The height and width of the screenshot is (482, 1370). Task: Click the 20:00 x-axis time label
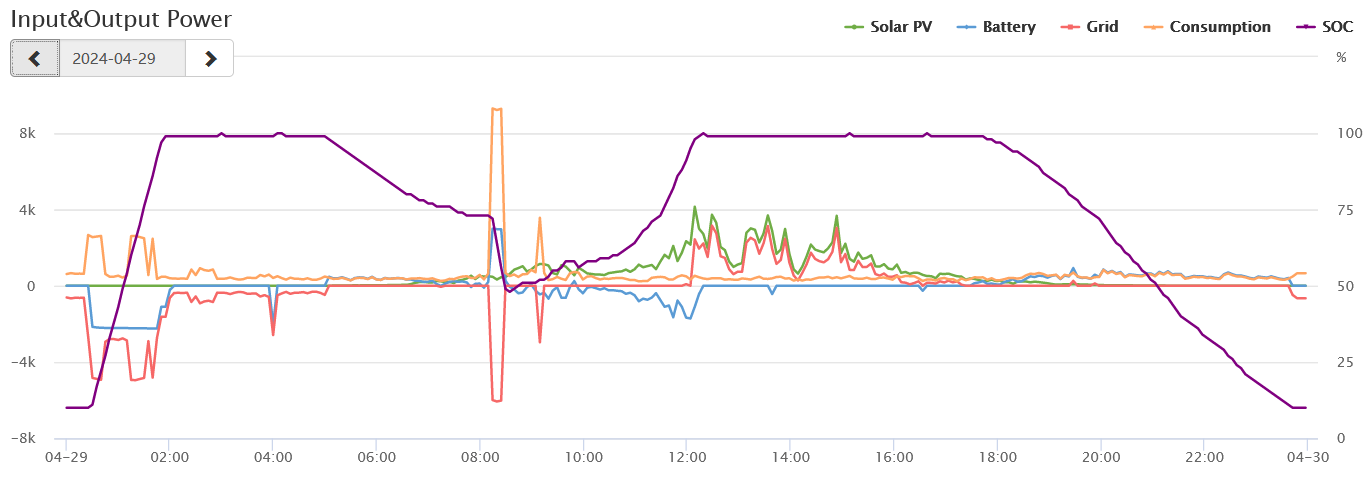[x=1101, y=457]
